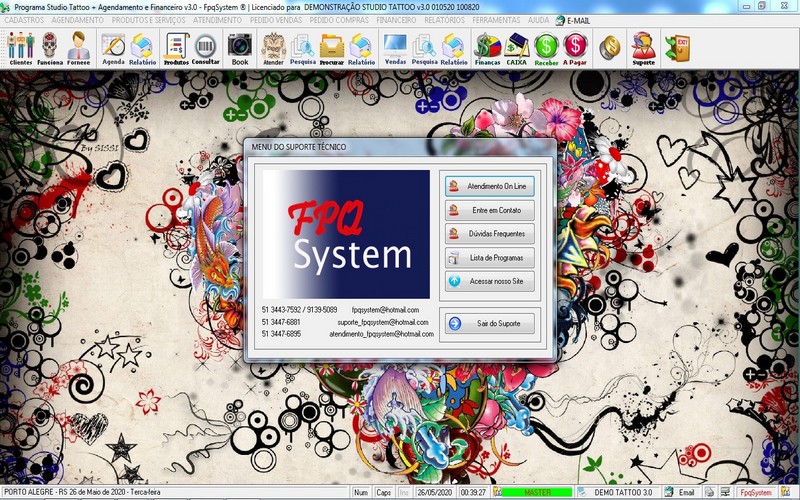Click the FPQ System logo image

pos(346,234)
